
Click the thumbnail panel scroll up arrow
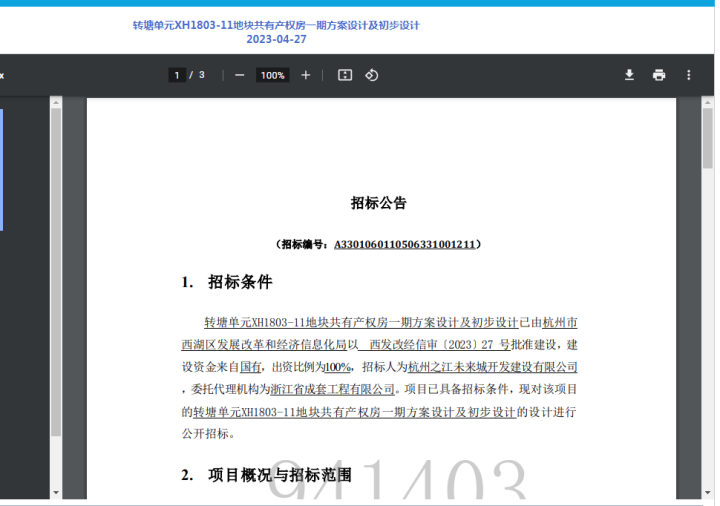click(56, 103)
